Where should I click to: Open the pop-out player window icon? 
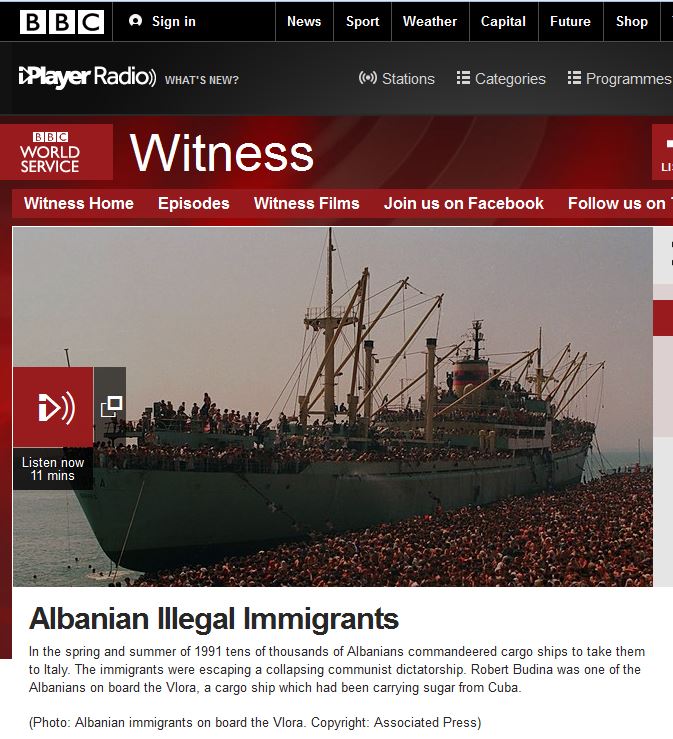111,407
